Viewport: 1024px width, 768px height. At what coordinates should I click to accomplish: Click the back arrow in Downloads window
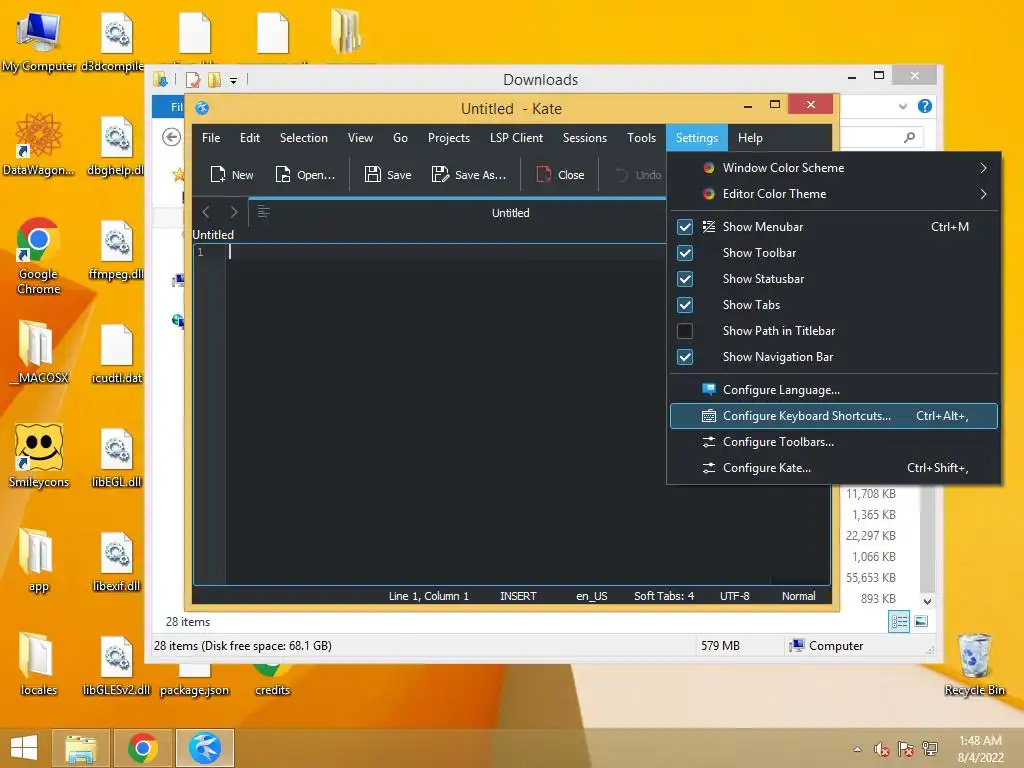[171, 137]
